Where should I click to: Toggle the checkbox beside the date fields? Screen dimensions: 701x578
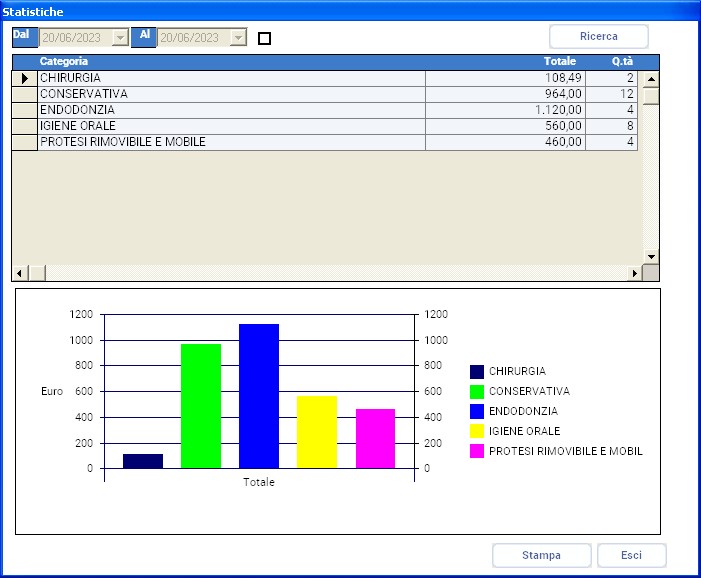coord(264,39)
